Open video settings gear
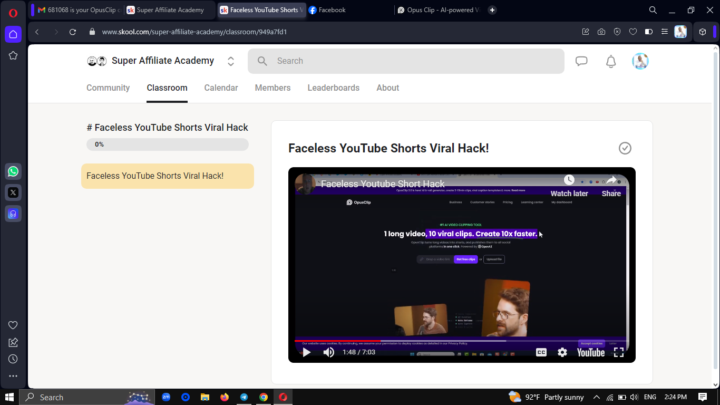Image resolution: width=720 pixels, height=405 pixels. tap(562, 352)
